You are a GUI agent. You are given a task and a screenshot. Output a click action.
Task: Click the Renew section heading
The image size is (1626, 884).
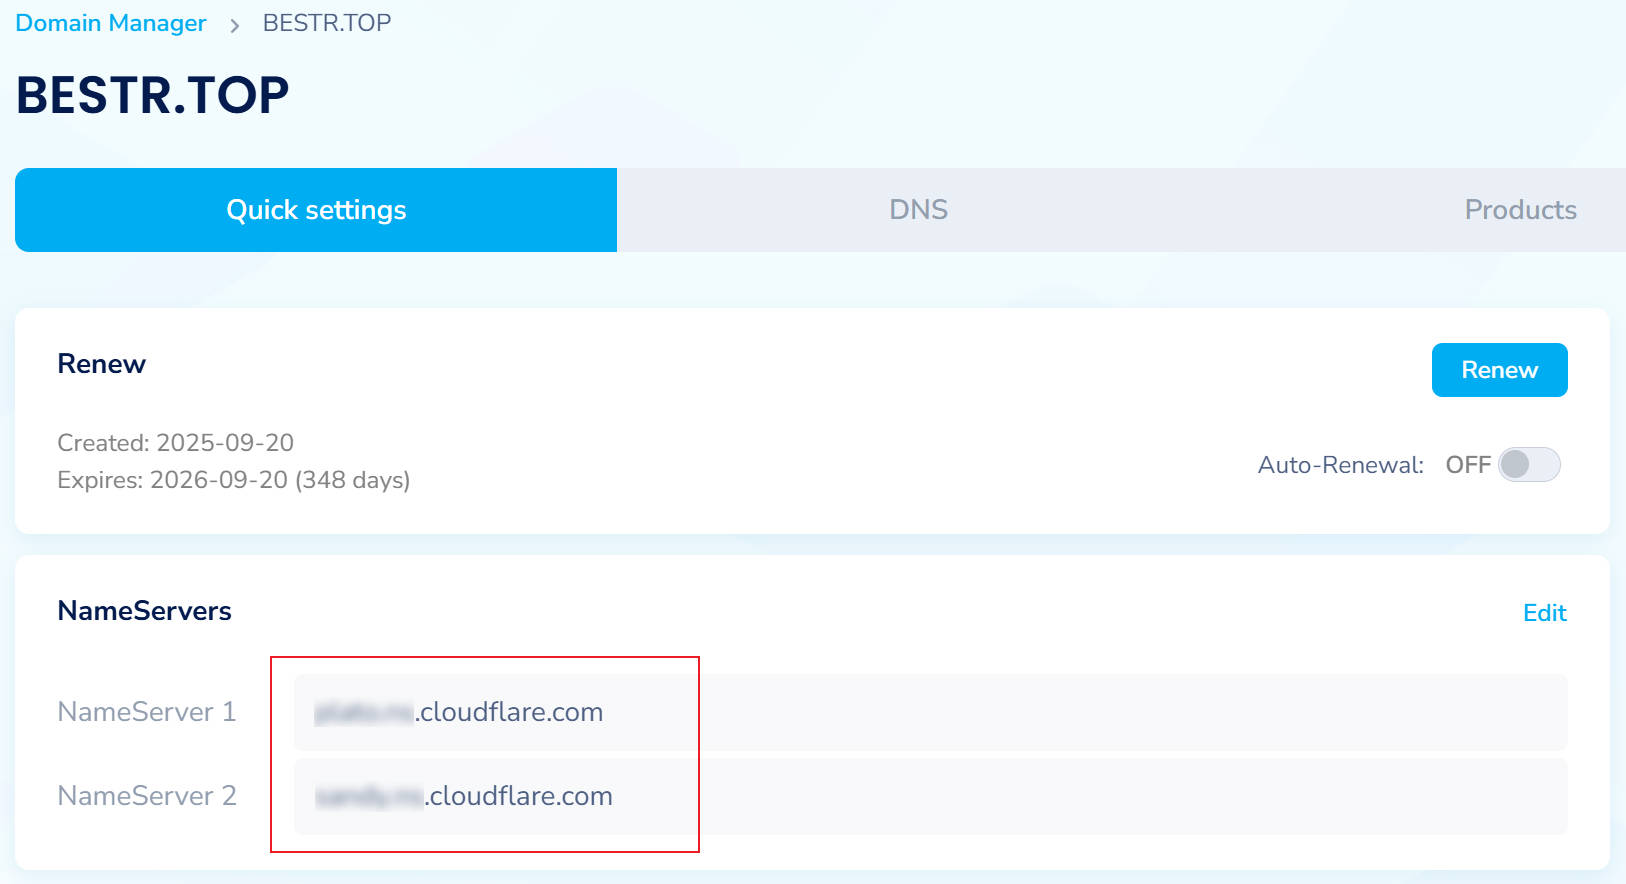click(x=102, y=364)
